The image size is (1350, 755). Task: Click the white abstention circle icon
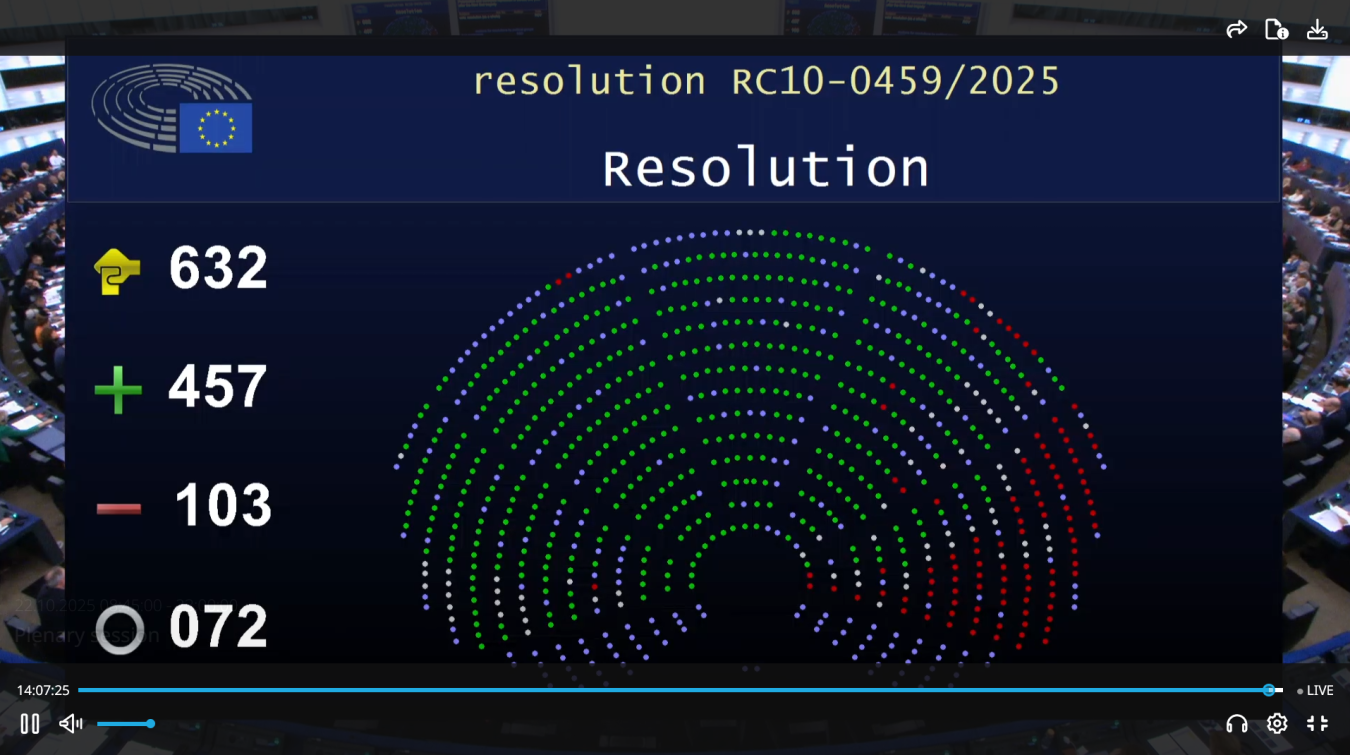119,630
